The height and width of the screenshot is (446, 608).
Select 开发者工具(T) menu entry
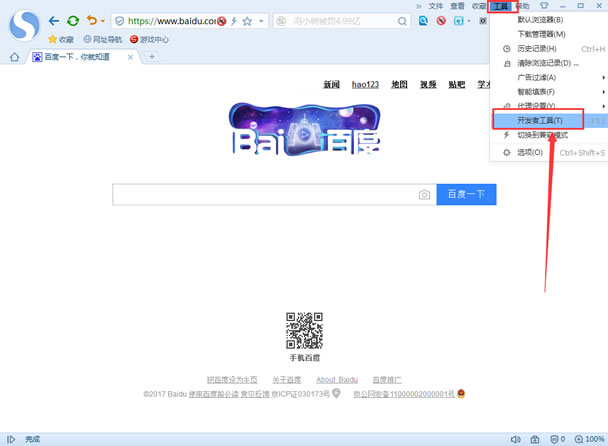click(549, 120)
